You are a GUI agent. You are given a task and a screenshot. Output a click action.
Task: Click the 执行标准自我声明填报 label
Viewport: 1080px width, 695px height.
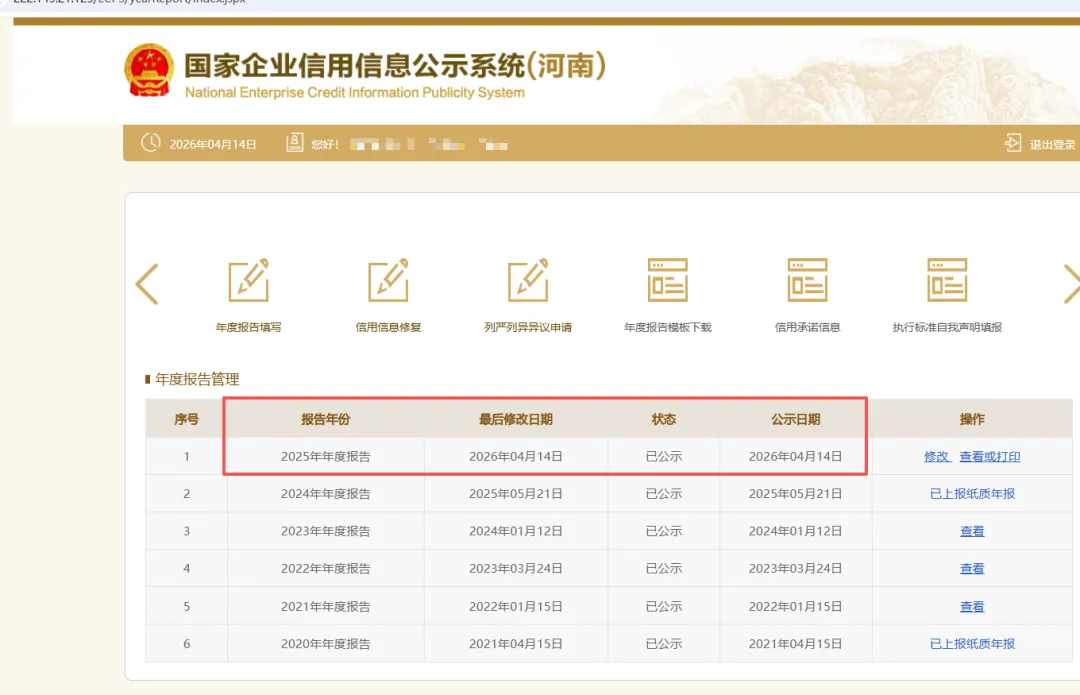pos(948,327)
